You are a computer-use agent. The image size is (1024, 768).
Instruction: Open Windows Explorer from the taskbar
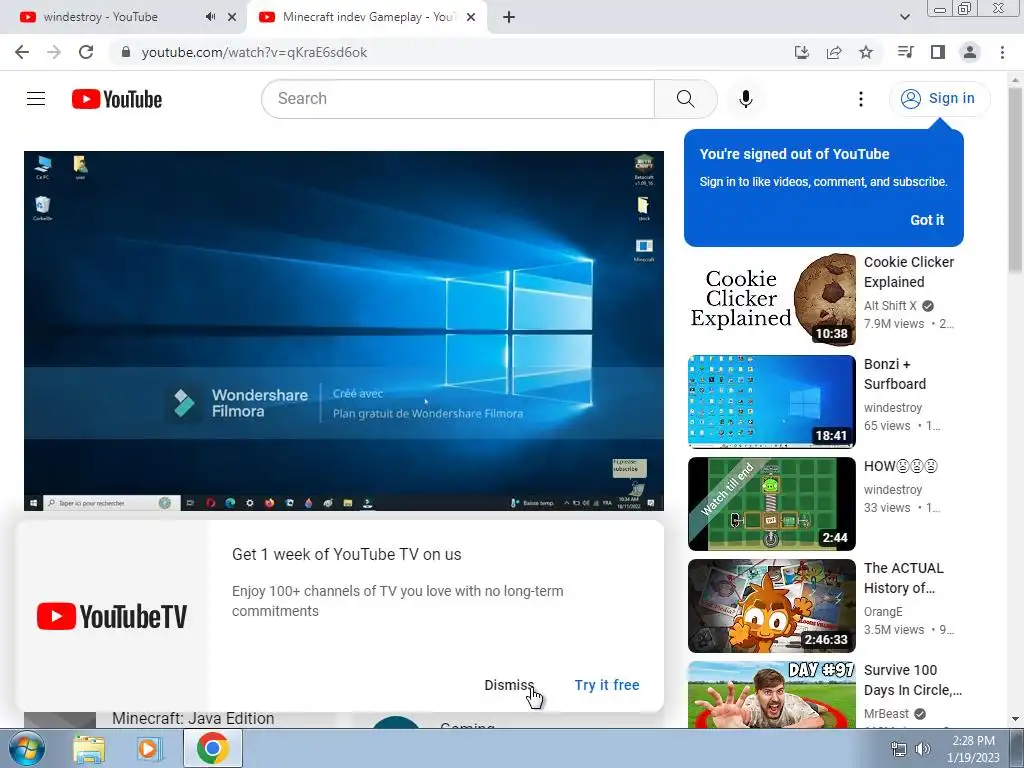point(89,748)
